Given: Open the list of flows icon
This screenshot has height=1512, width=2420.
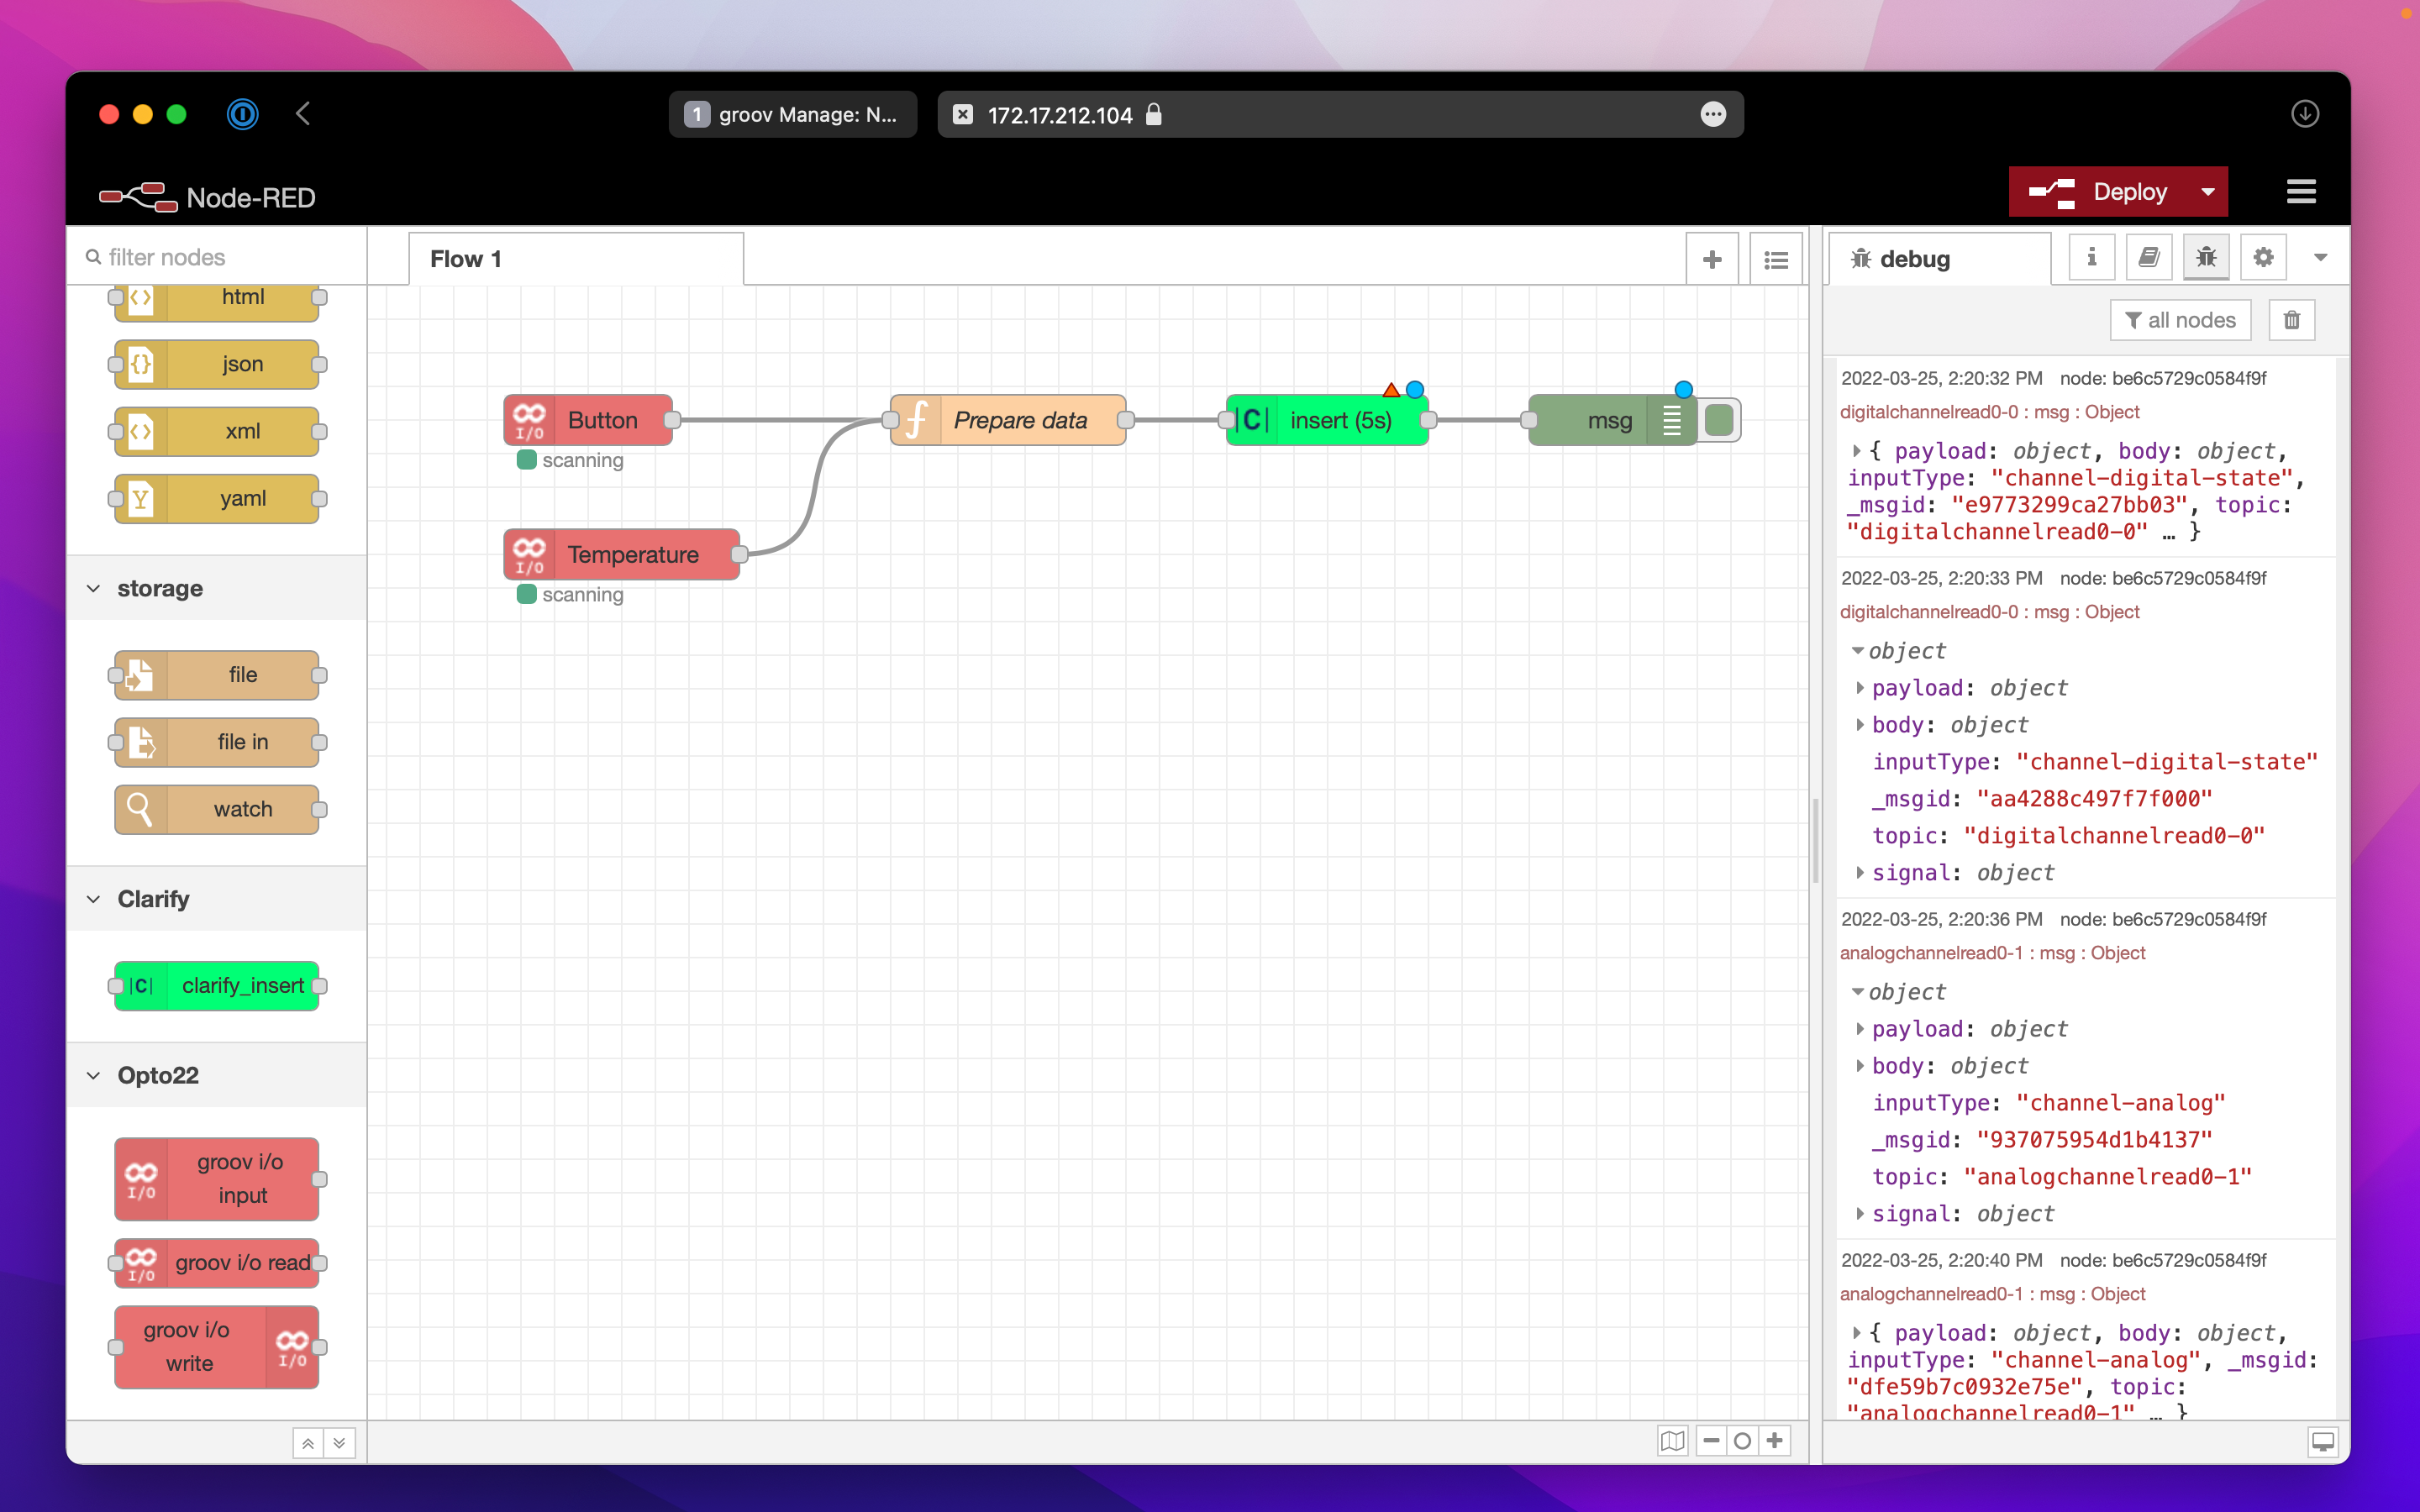Looking at the screenshot, I should [x=1776, y=260].
